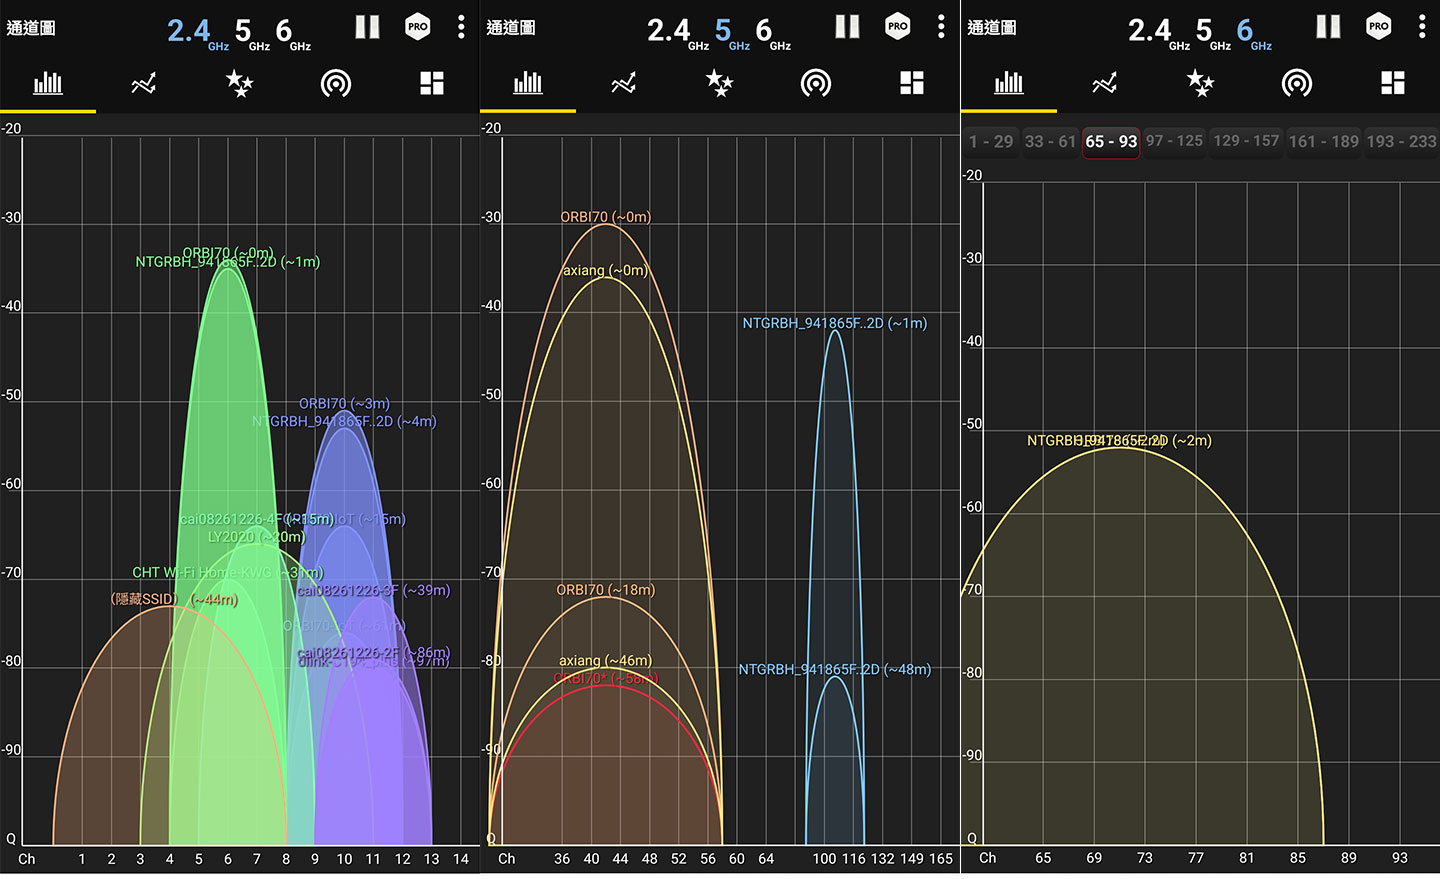Switch middle panel to 6 GHz band
The width and height of the screenshot is (1440, 879).
(773, 33)
